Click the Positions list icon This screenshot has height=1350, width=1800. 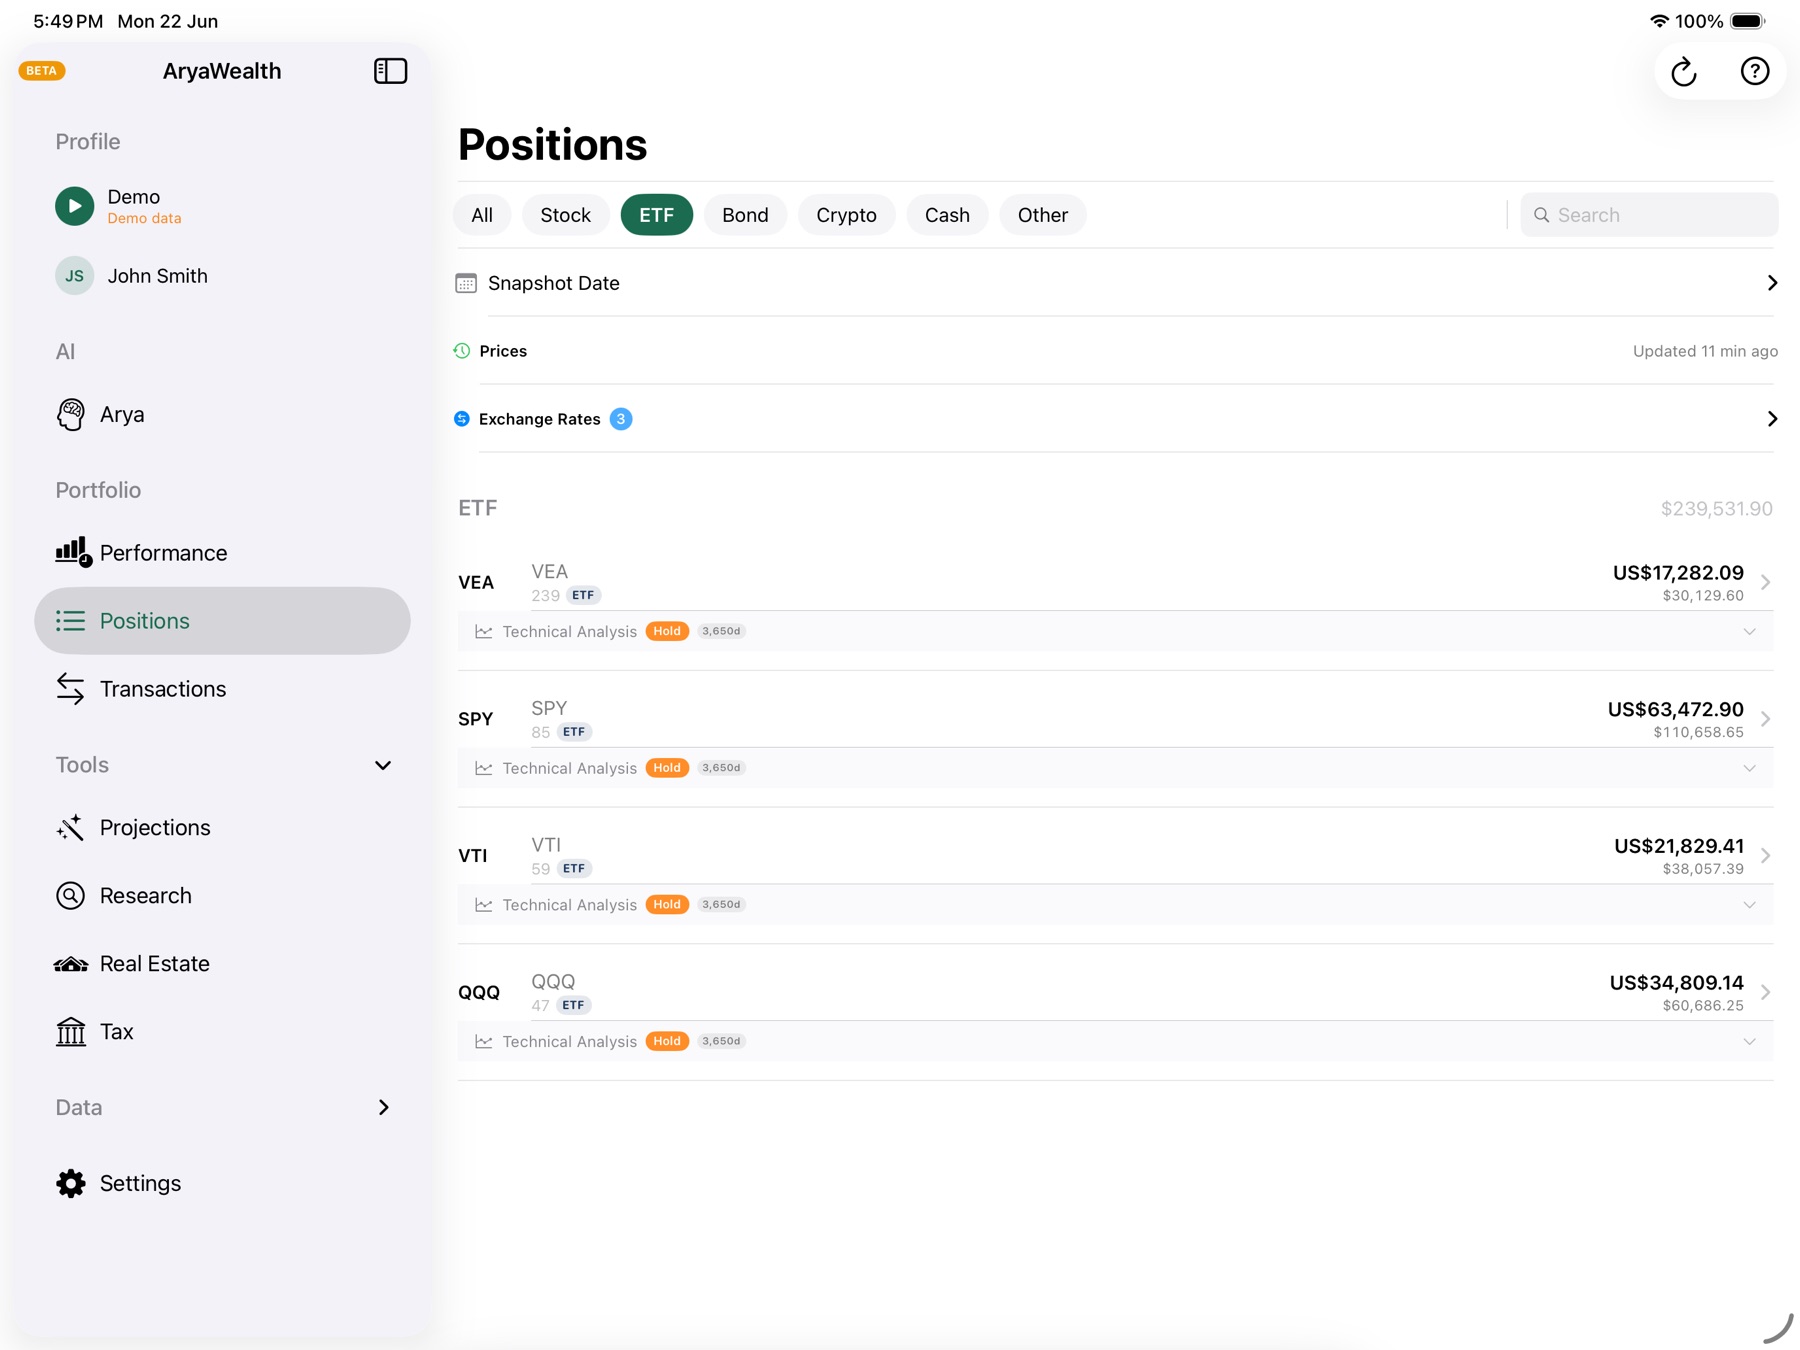click(70, 621)
